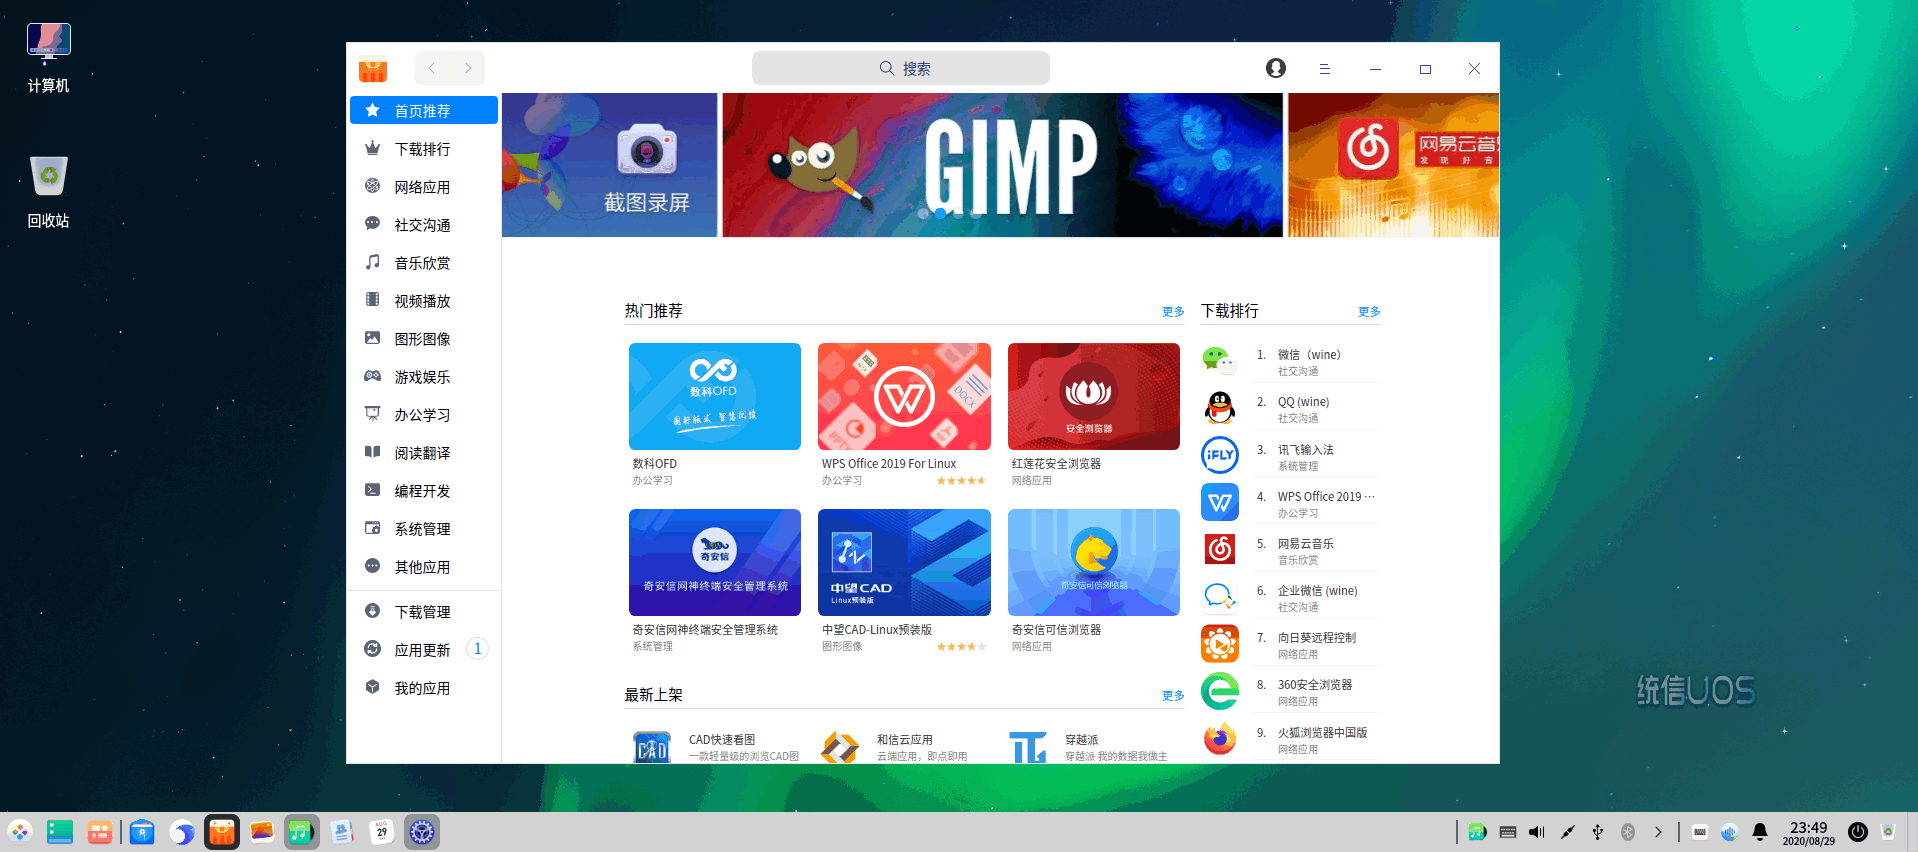Open 编程开发 category
The image size is (1918, 852).
[424, 490]
